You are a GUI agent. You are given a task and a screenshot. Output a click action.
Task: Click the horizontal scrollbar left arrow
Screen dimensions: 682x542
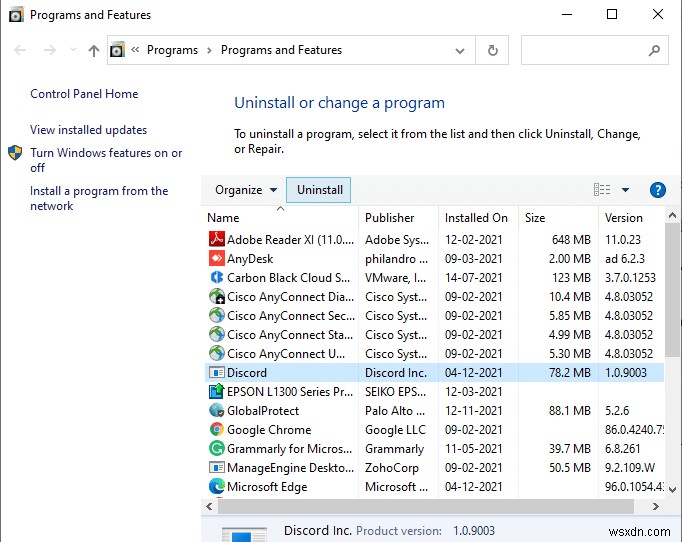coord(209,506)
